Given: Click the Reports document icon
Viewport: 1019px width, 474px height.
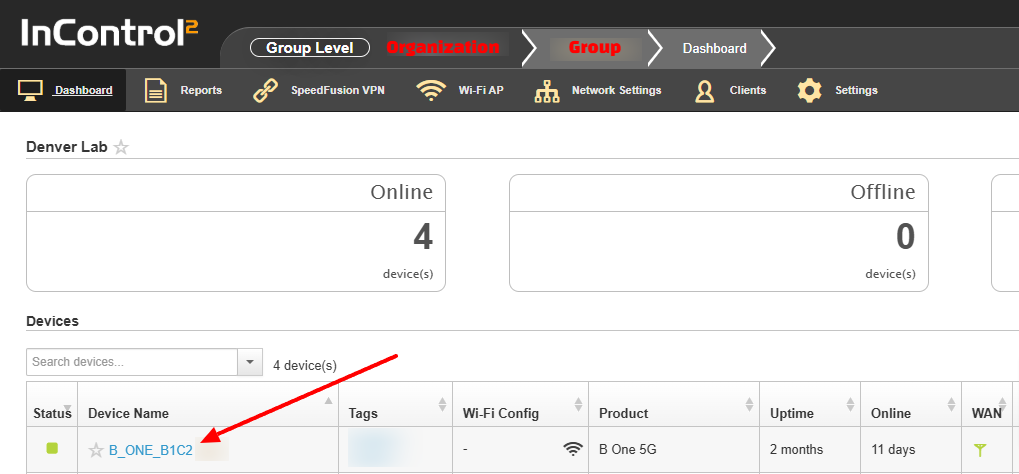Looking at the screenshot, I should click(155, 90).
